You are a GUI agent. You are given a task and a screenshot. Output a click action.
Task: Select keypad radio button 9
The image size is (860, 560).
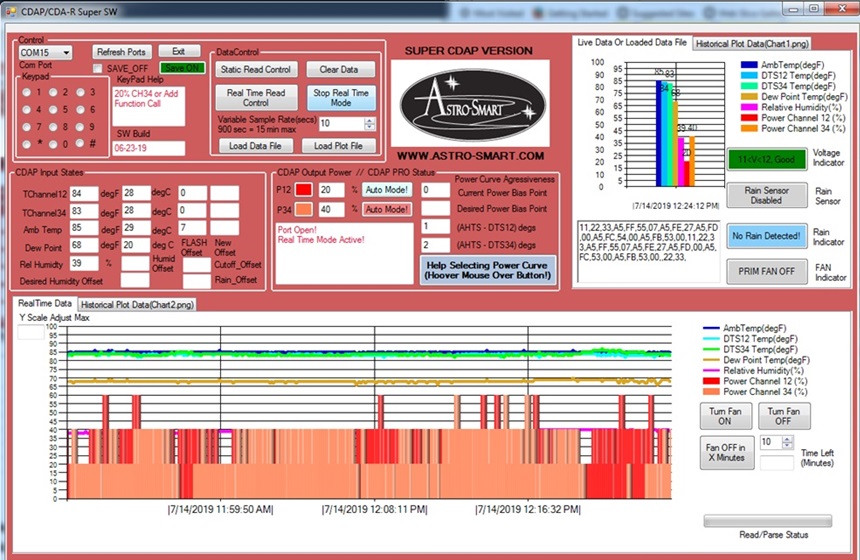81,127
